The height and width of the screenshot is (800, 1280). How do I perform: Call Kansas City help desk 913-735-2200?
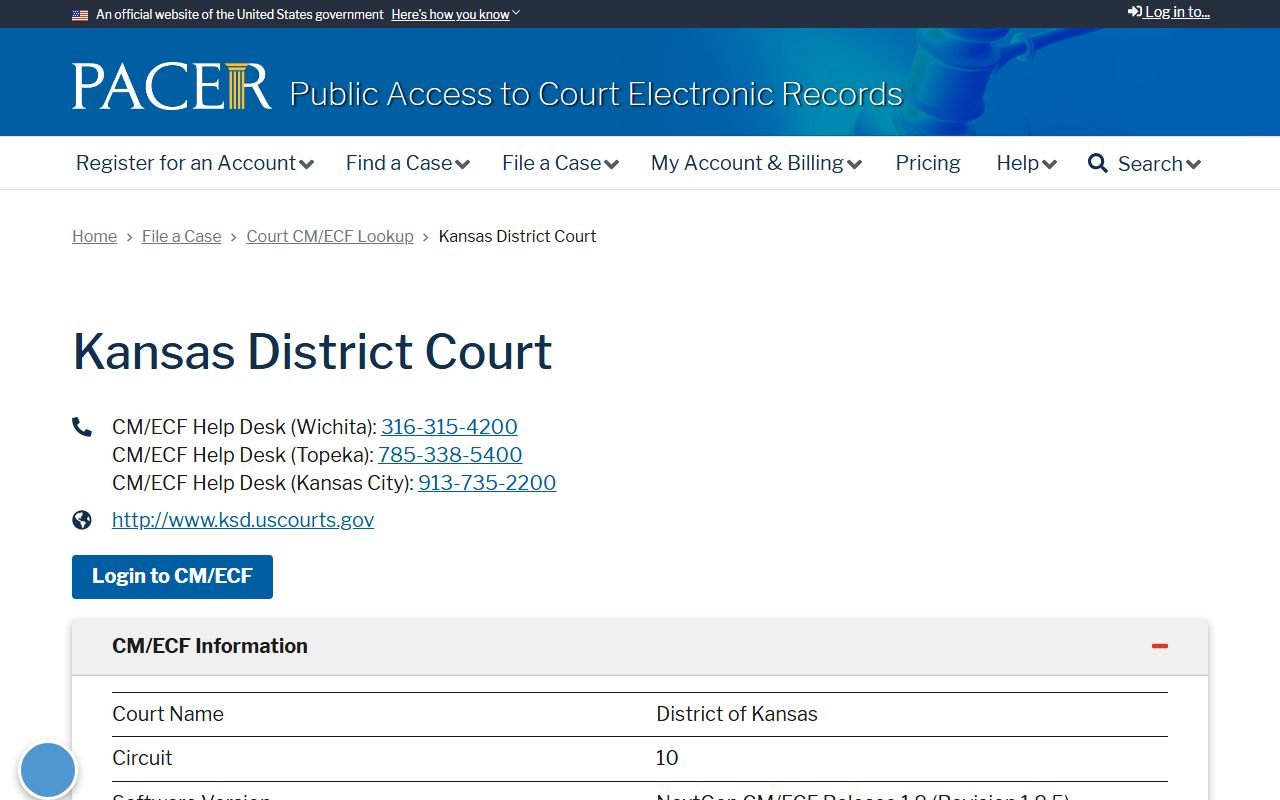(487, 483)
